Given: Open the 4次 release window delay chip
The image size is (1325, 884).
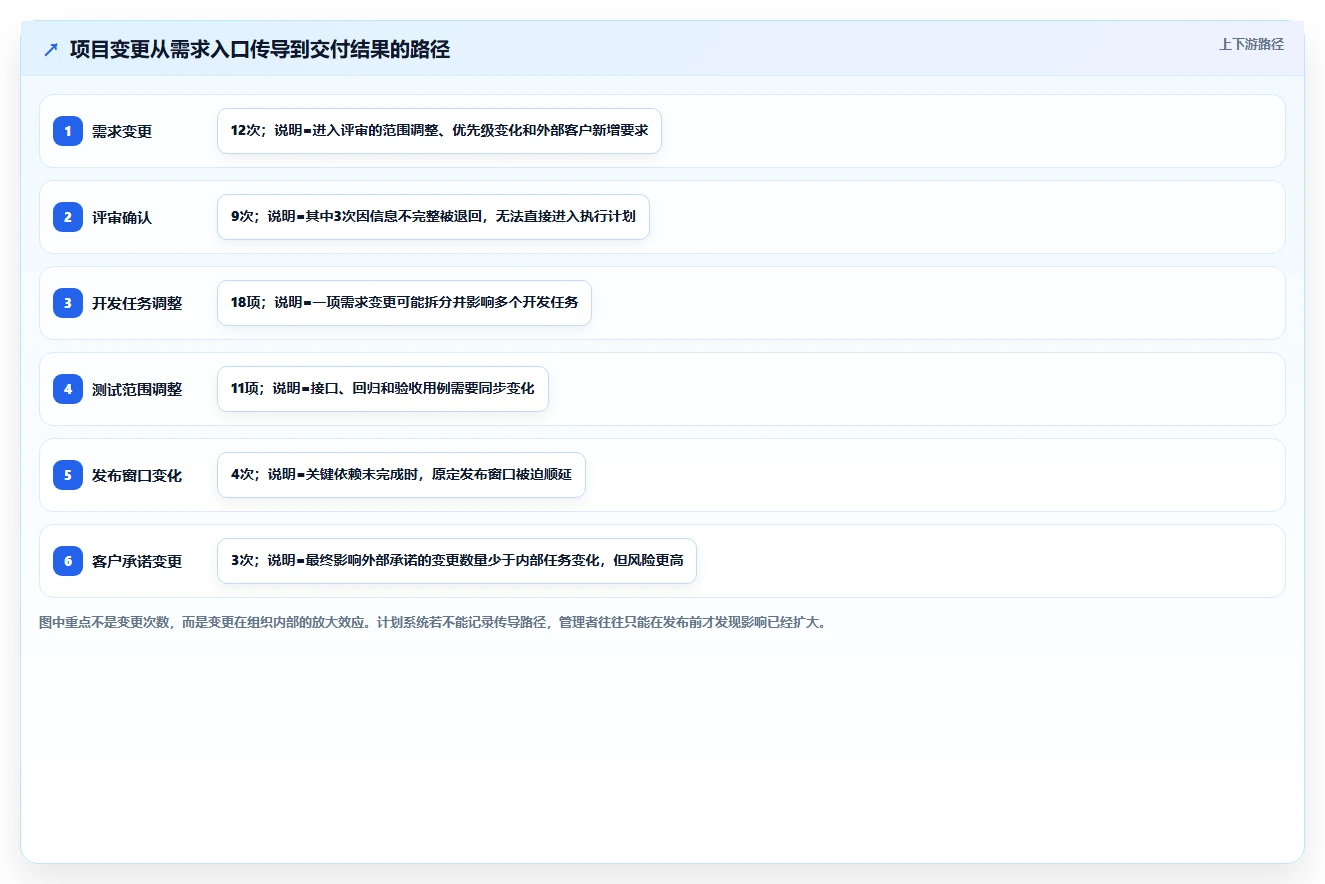Looking at the screenshot, I should point(401,475).
